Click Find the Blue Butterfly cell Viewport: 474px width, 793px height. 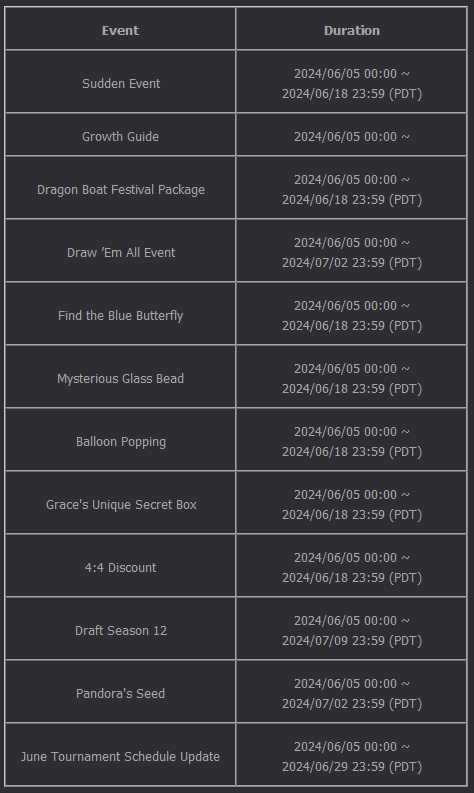[x=120, y=314]
